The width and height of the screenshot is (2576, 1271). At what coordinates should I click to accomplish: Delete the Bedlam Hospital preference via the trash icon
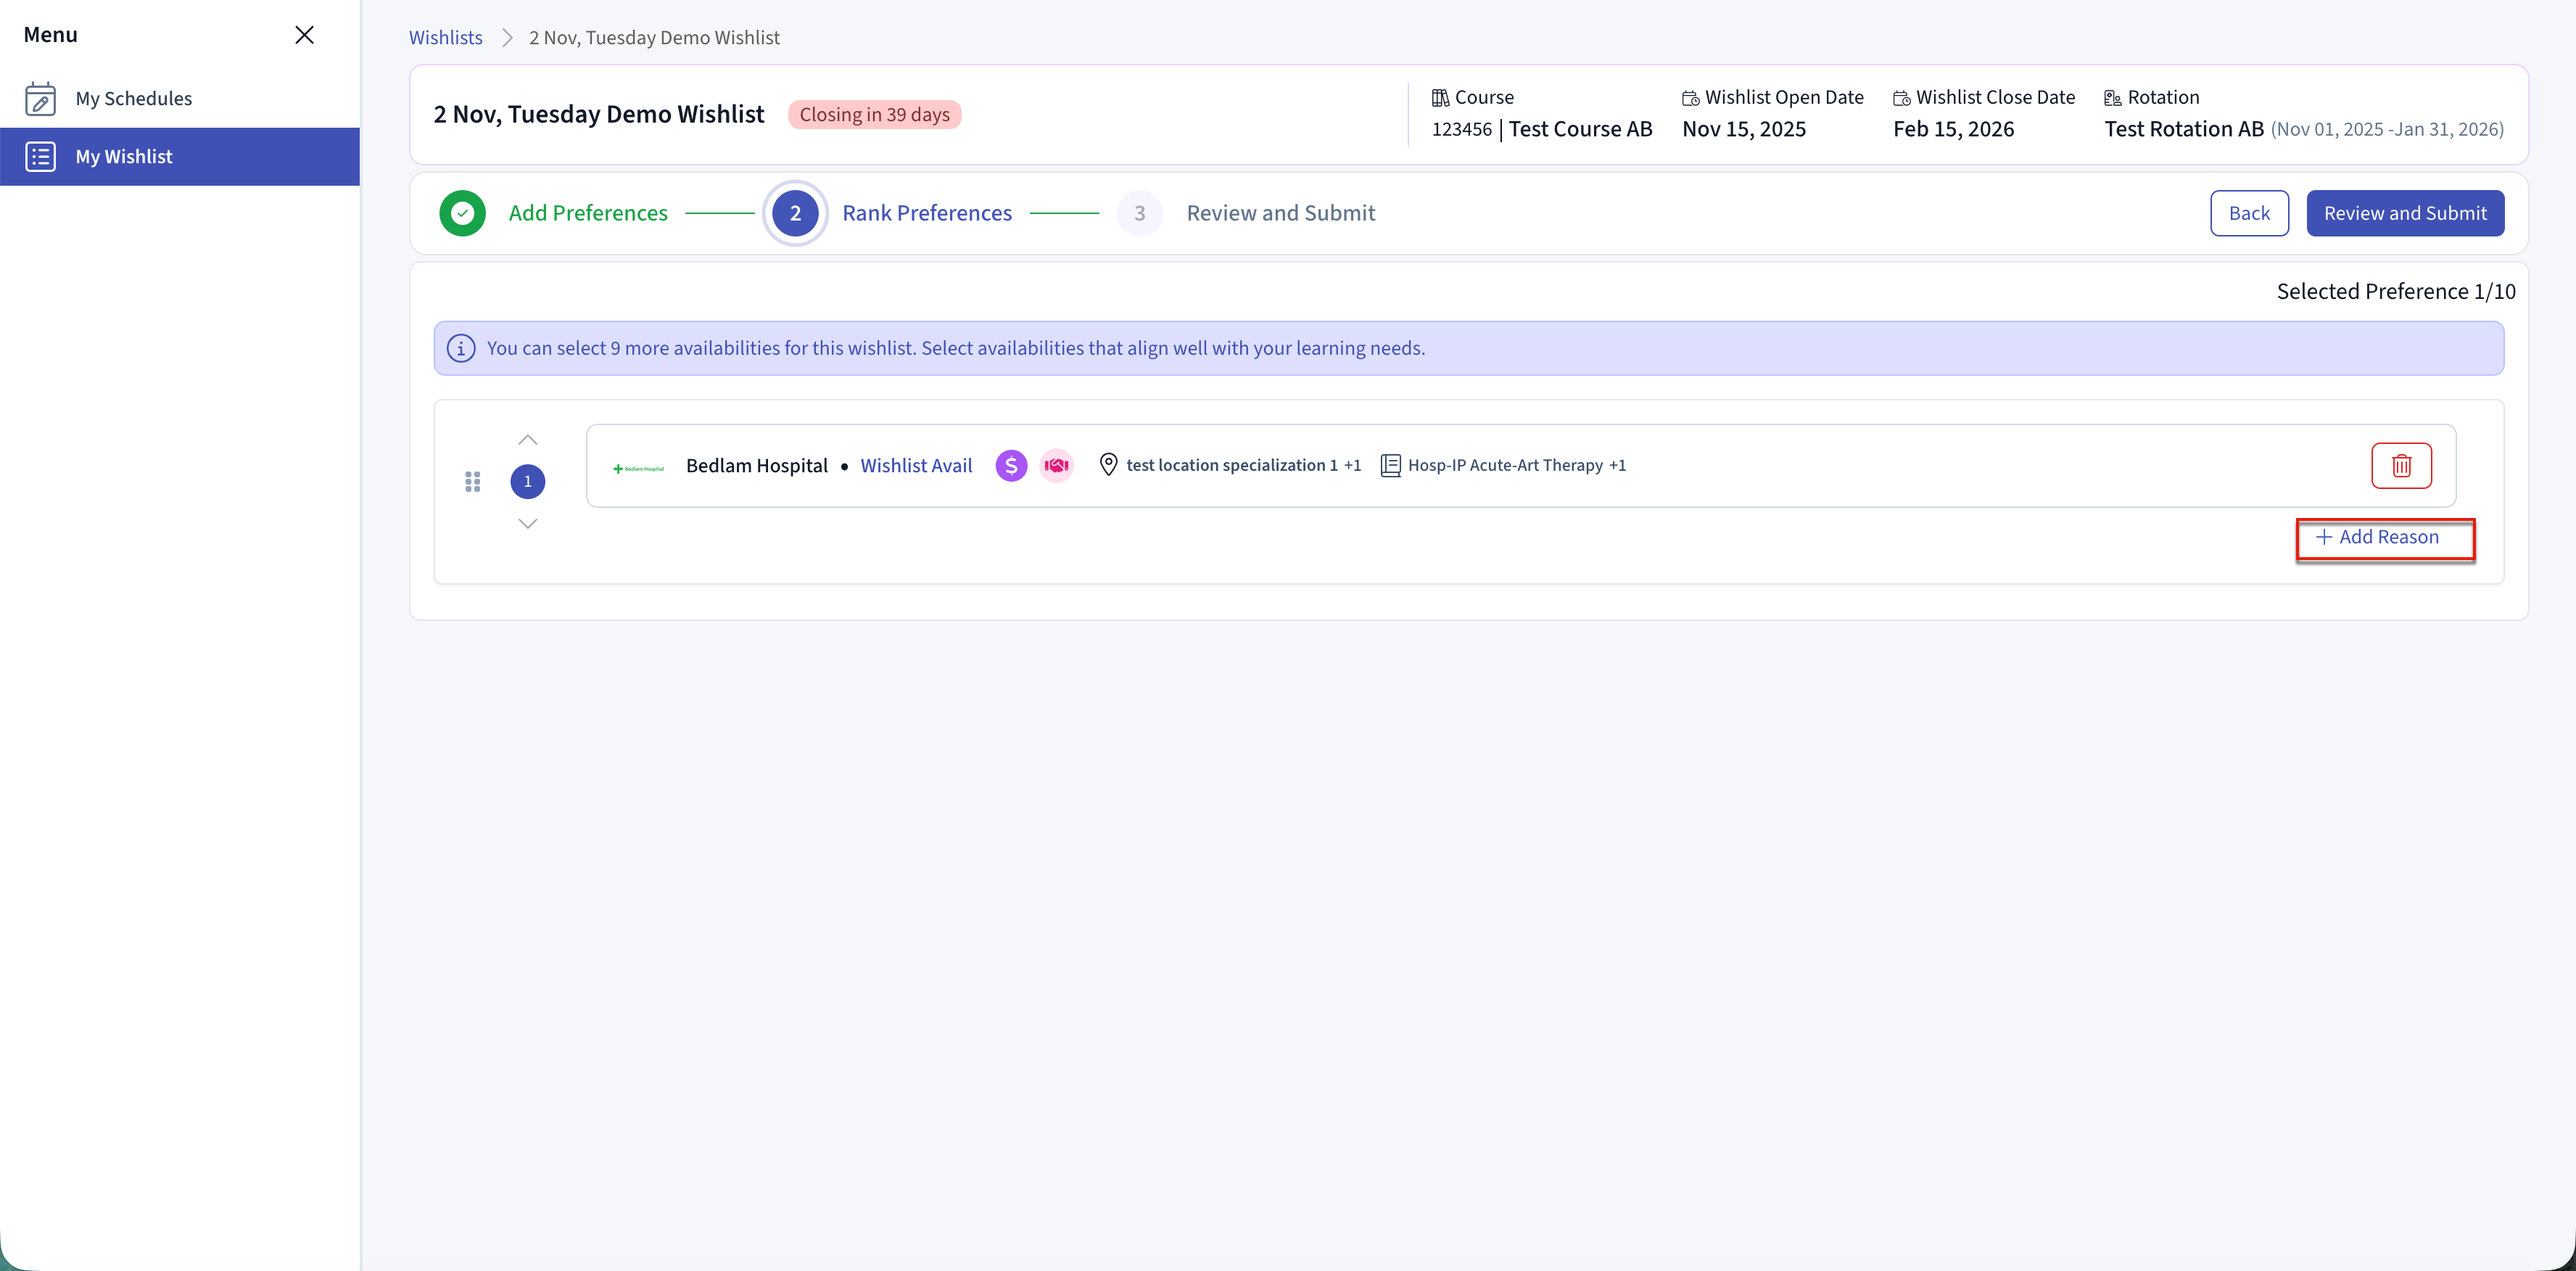[2400, 465]
